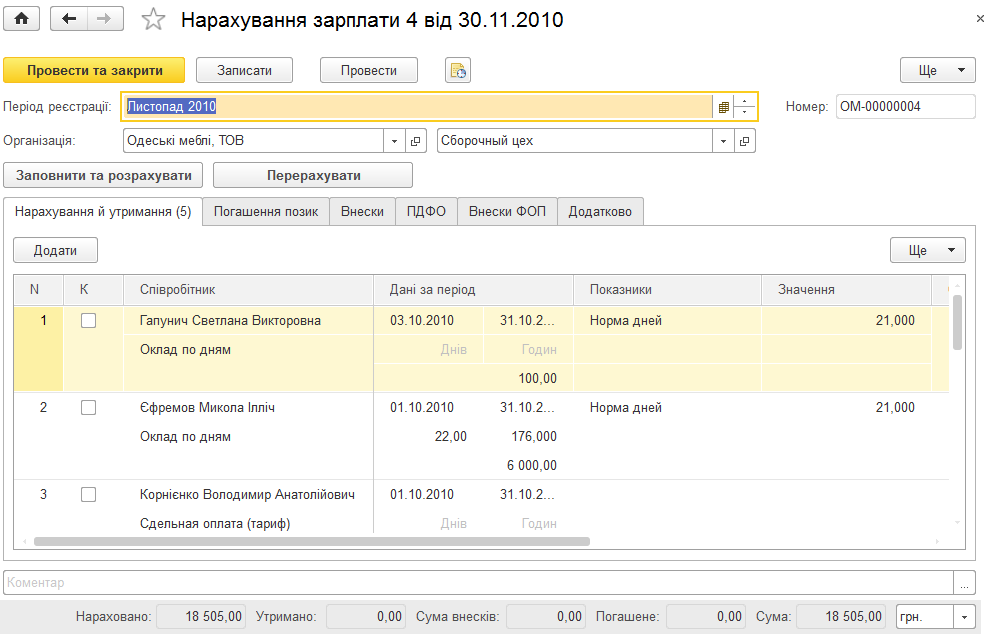Open the currency грн. dropdown

[964, 617]
